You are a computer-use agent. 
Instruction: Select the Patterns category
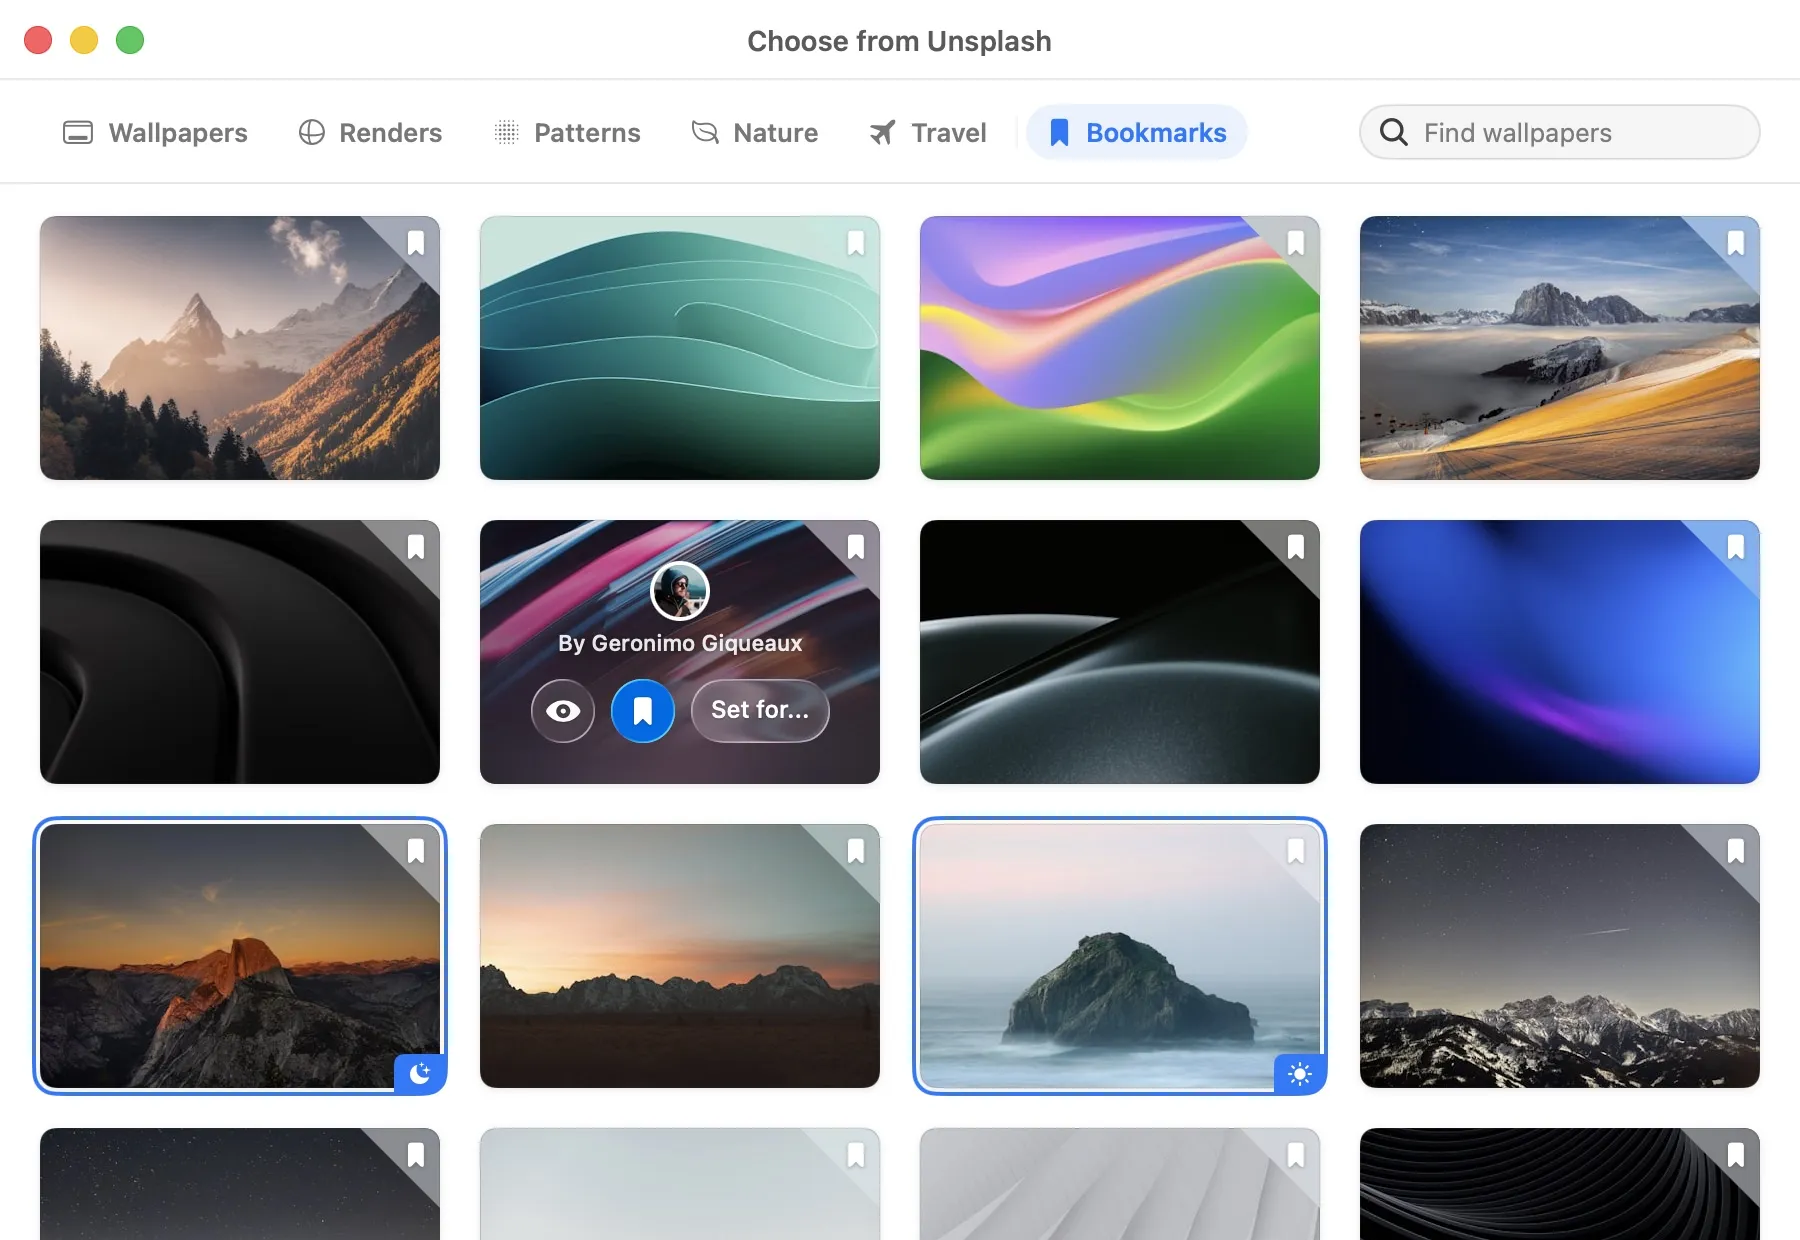[x=567, y=133]
